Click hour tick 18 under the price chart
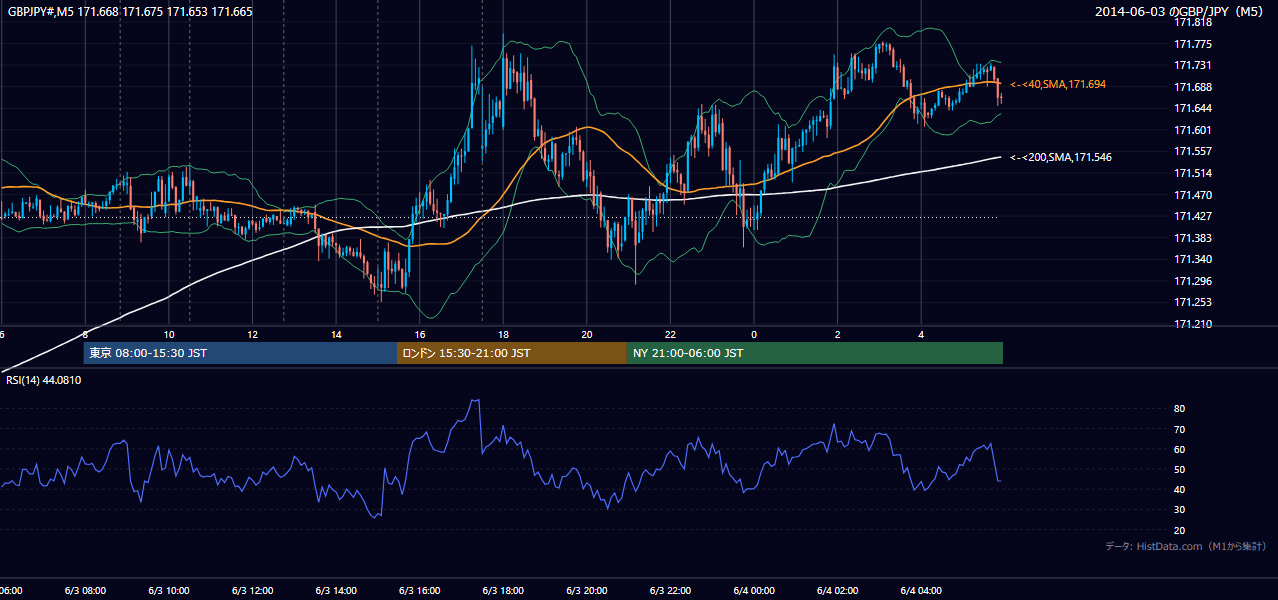The height and width of the screenshot is (600, 1278). (503, 334)
